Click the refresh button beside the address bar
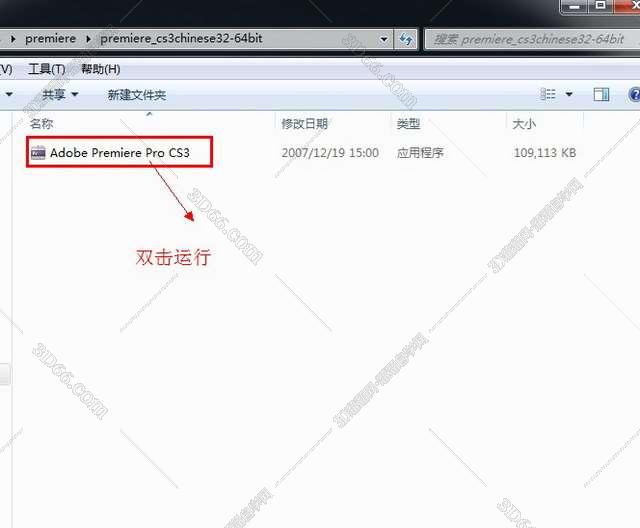This screenshot has width=640, height=528. (x=407, y=40)
